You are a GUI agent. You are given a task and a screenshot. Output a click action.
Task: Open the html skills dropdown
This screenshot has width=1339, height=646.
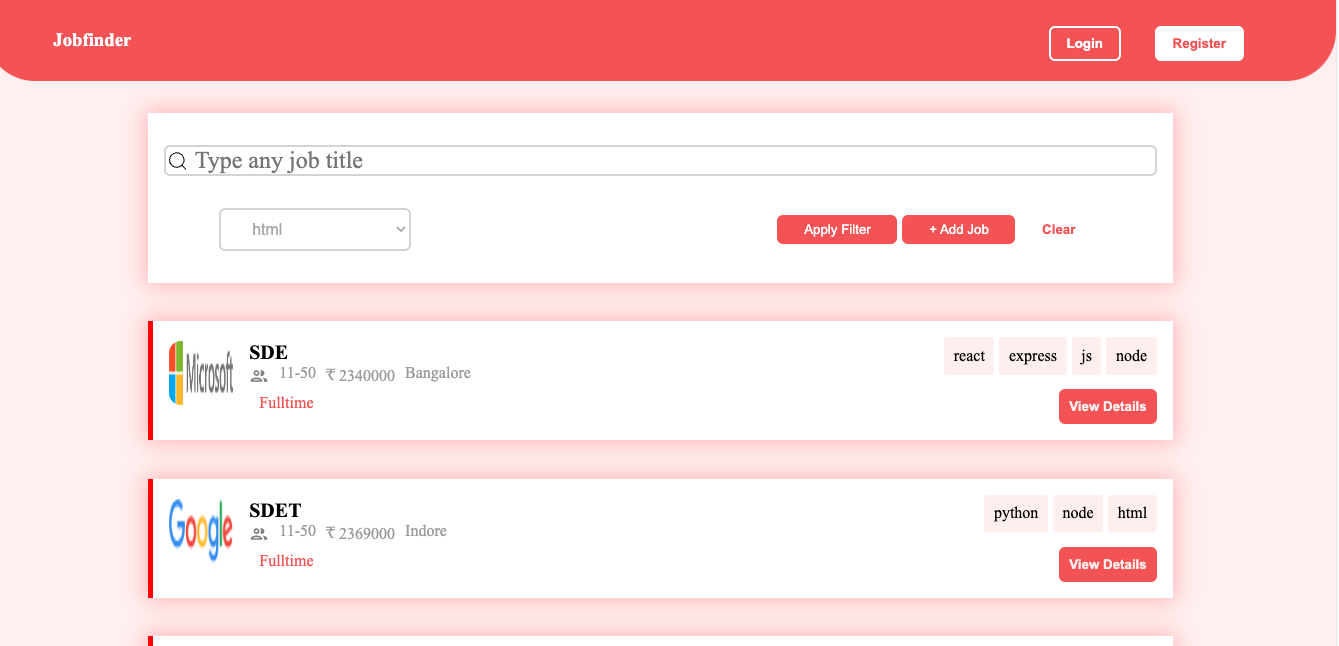[315, 229]
